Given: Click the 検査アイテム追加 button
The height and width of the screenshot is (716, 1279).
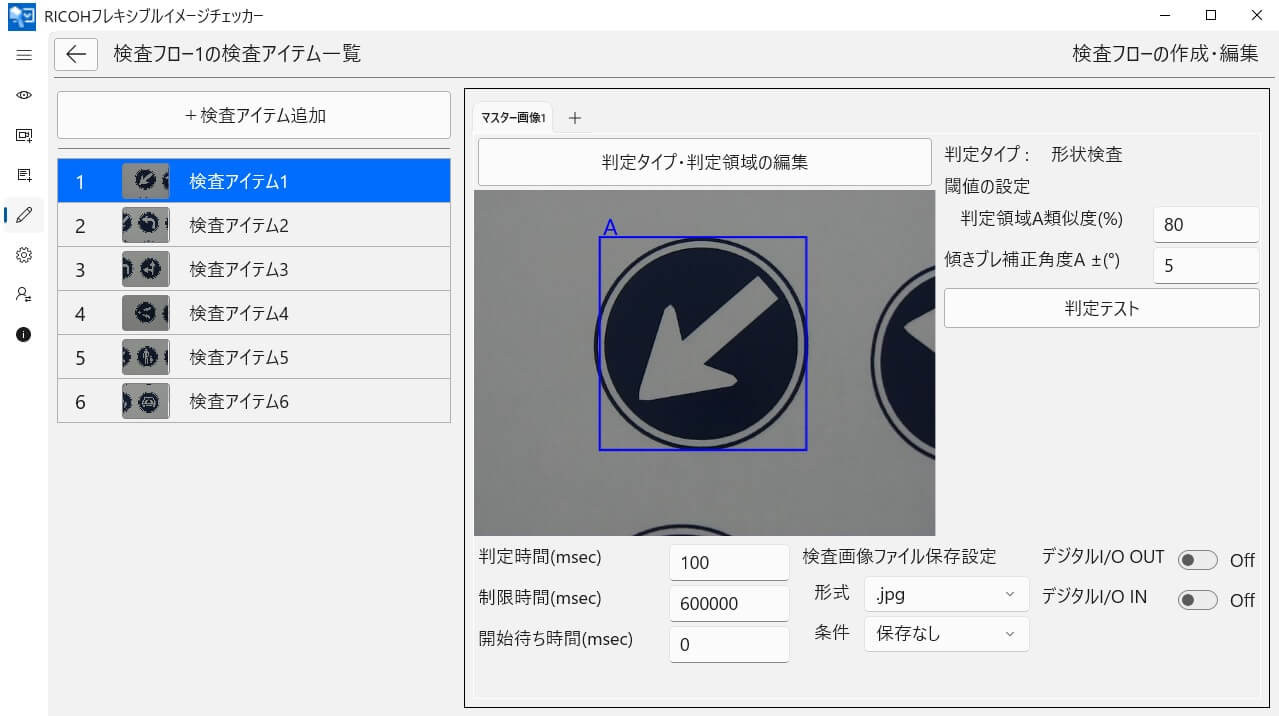Looking at the screenshot, I should (254, 115).
